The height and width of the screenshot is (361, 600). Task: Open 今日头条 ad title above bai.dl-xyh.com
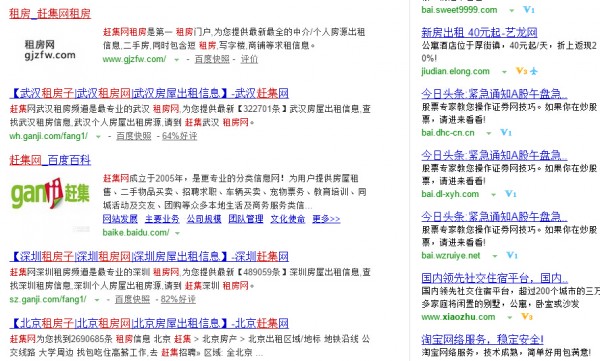tap(494, 155)
